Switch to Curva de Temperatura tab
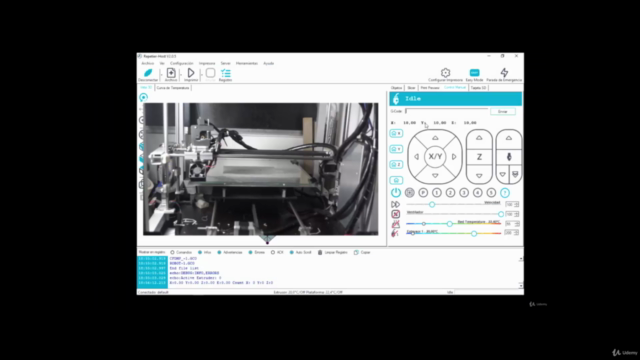 (173, 88)
